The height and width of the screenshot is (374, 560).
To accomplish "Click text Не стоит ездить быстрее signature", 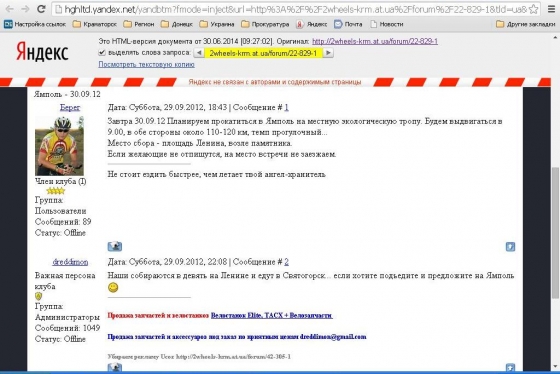I will pyautogui.click(x=216, y=175).
